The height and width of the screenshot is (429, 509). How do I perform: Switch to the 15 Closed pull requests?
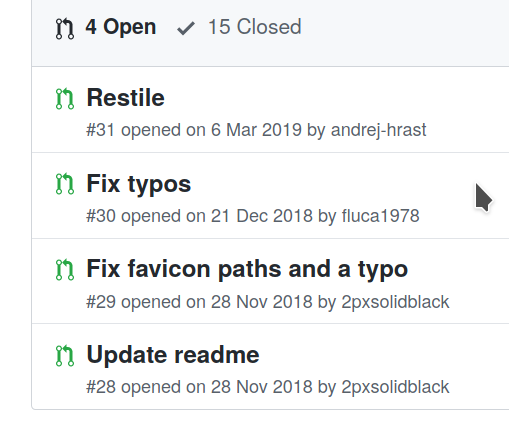point(239,27)
